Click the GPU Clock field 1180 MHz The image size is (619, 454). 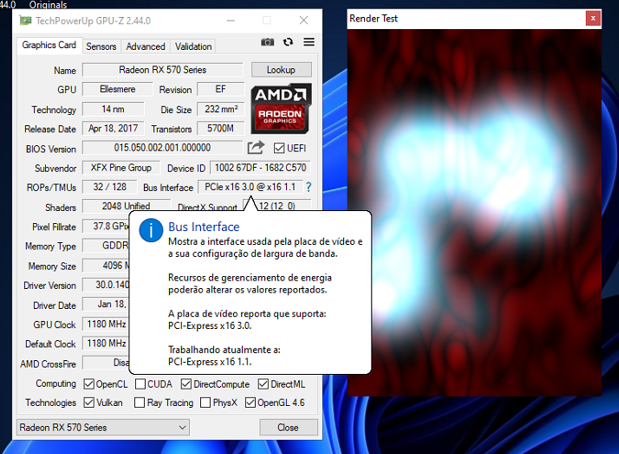pyautogui.click(x=106, y=324)
